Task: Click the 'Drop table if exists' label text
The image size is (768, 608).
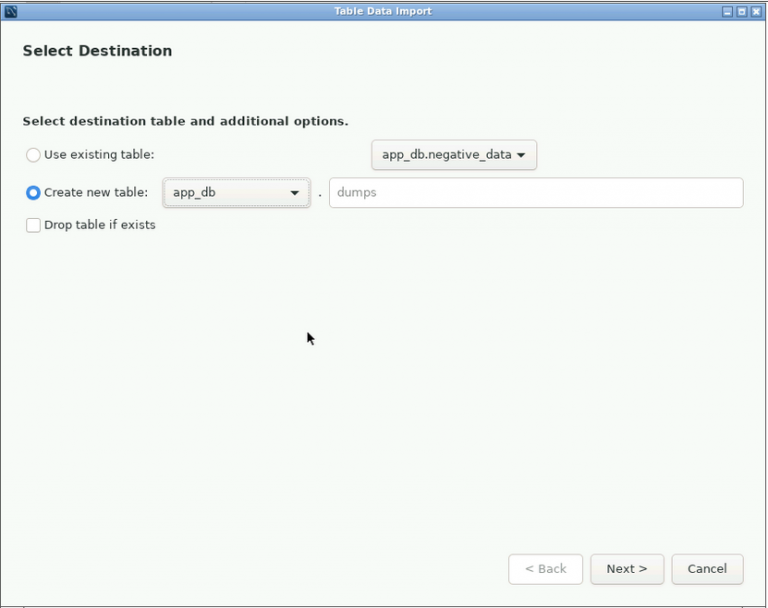Action: coord(100,225)
